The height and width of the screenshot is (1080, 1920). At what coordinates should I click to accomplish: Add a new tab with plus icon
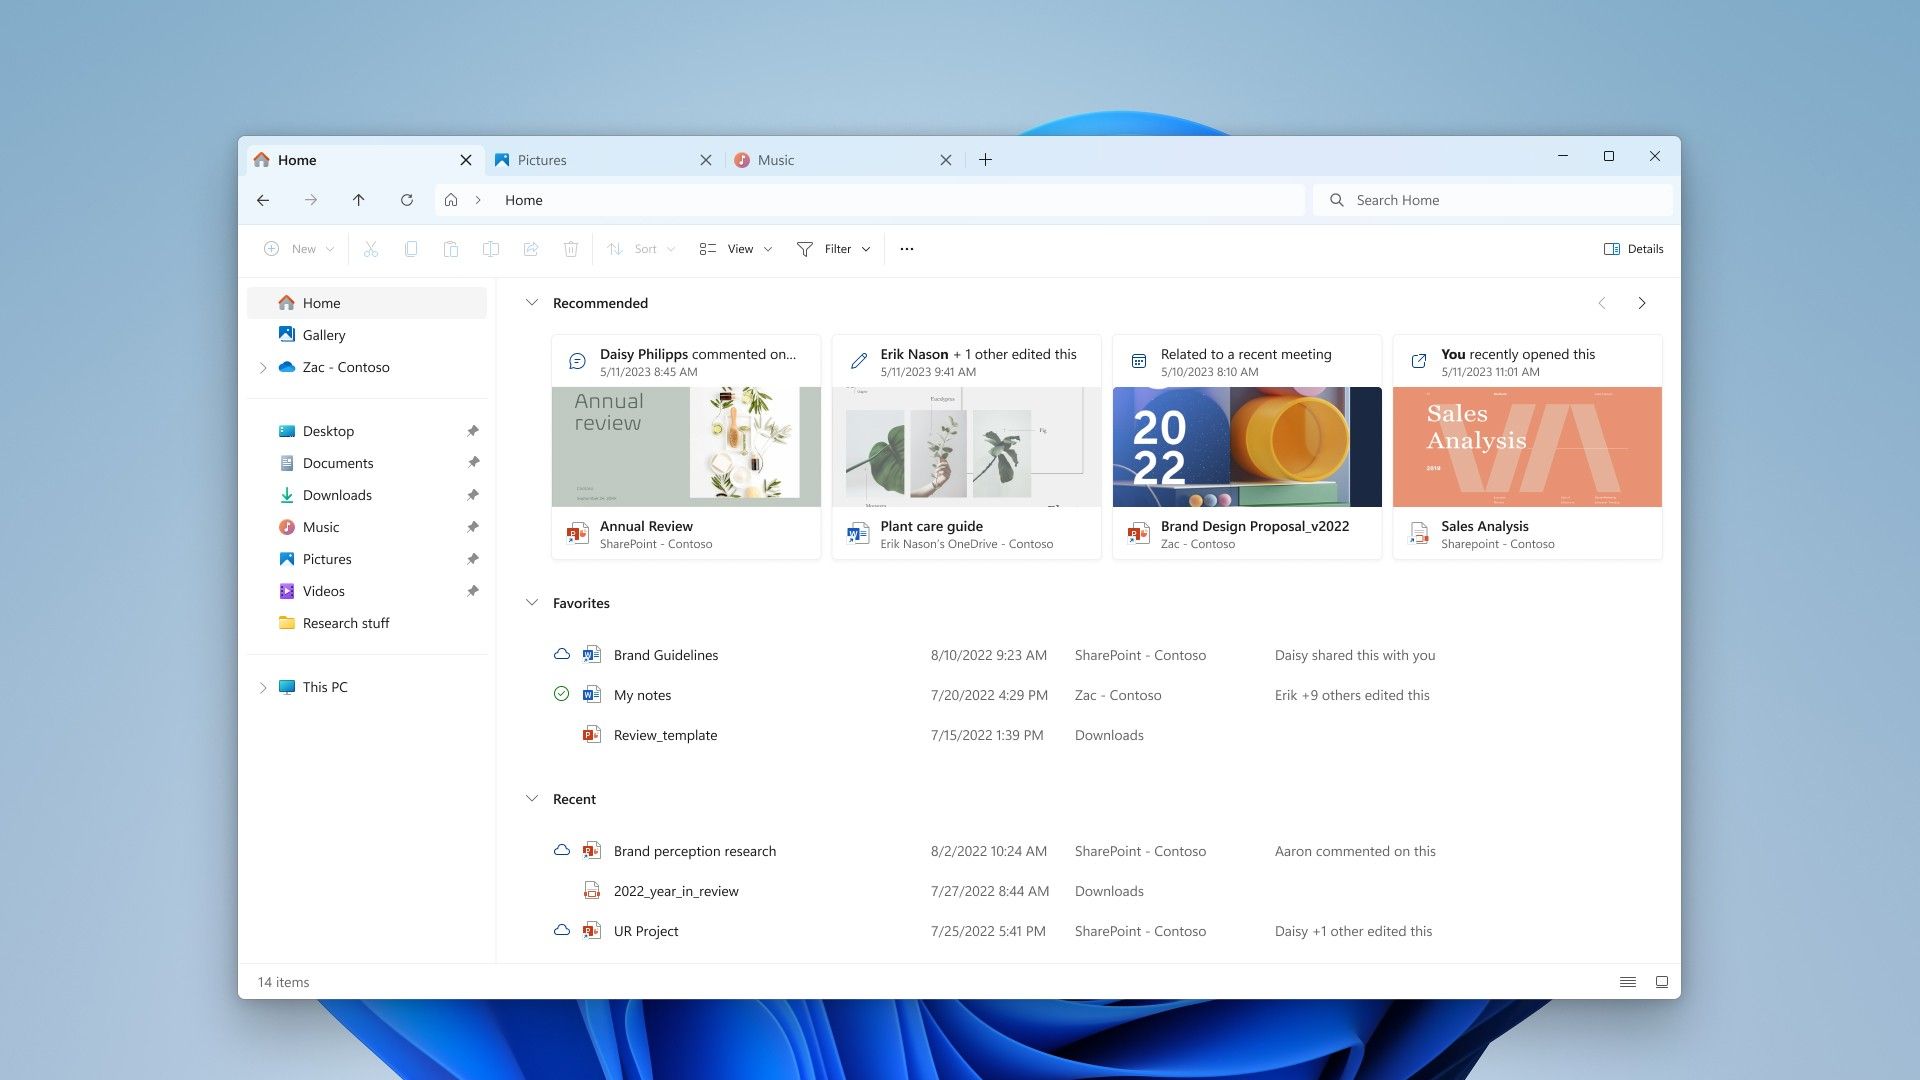tap(985, 160)
